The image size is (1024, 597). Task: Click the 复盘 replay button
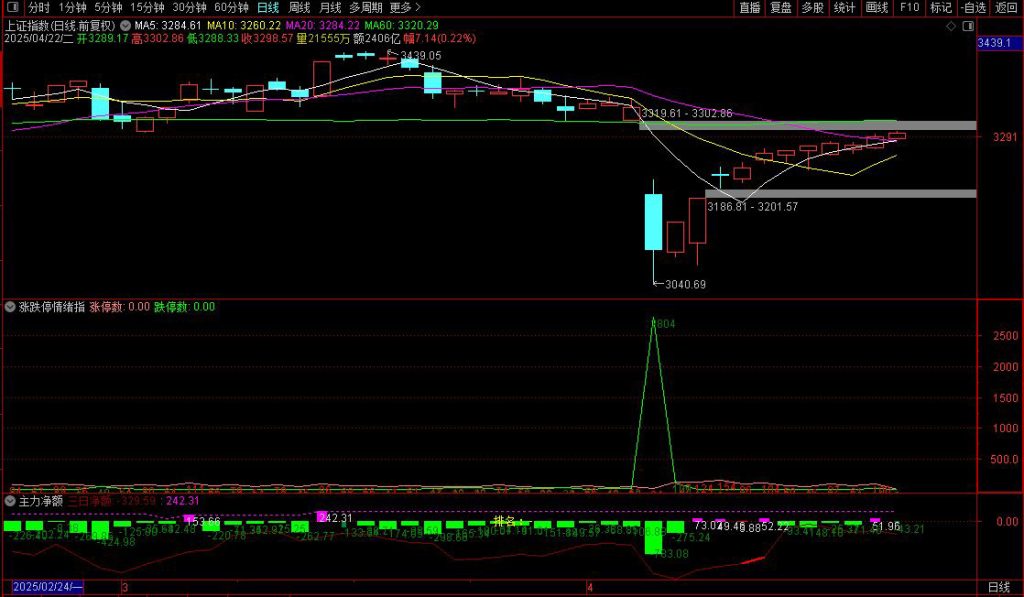pos(781,7)
